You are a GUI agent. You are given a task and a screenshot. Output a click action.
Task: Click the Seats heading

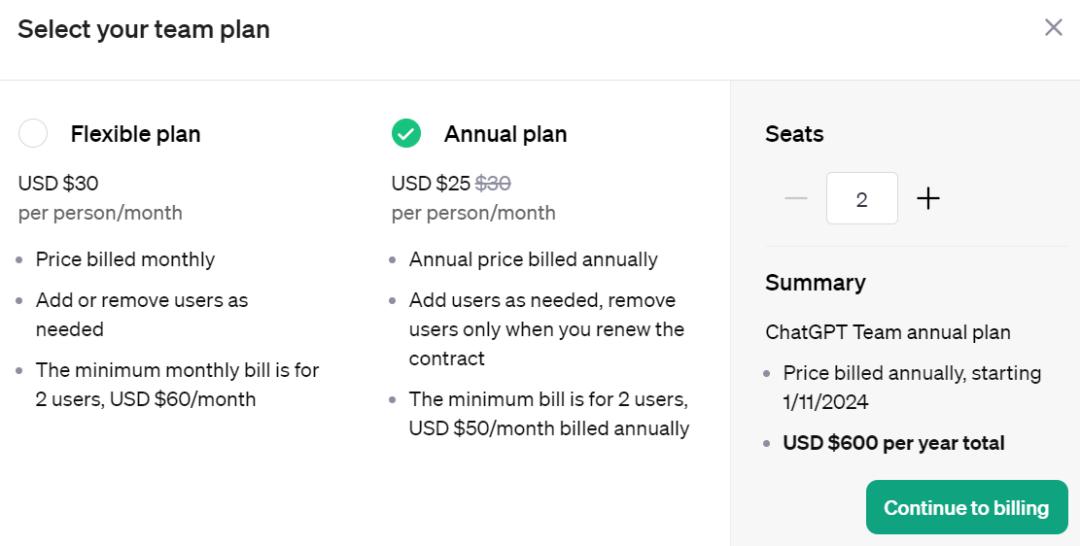pyautogui.click(x=794, y=134)
